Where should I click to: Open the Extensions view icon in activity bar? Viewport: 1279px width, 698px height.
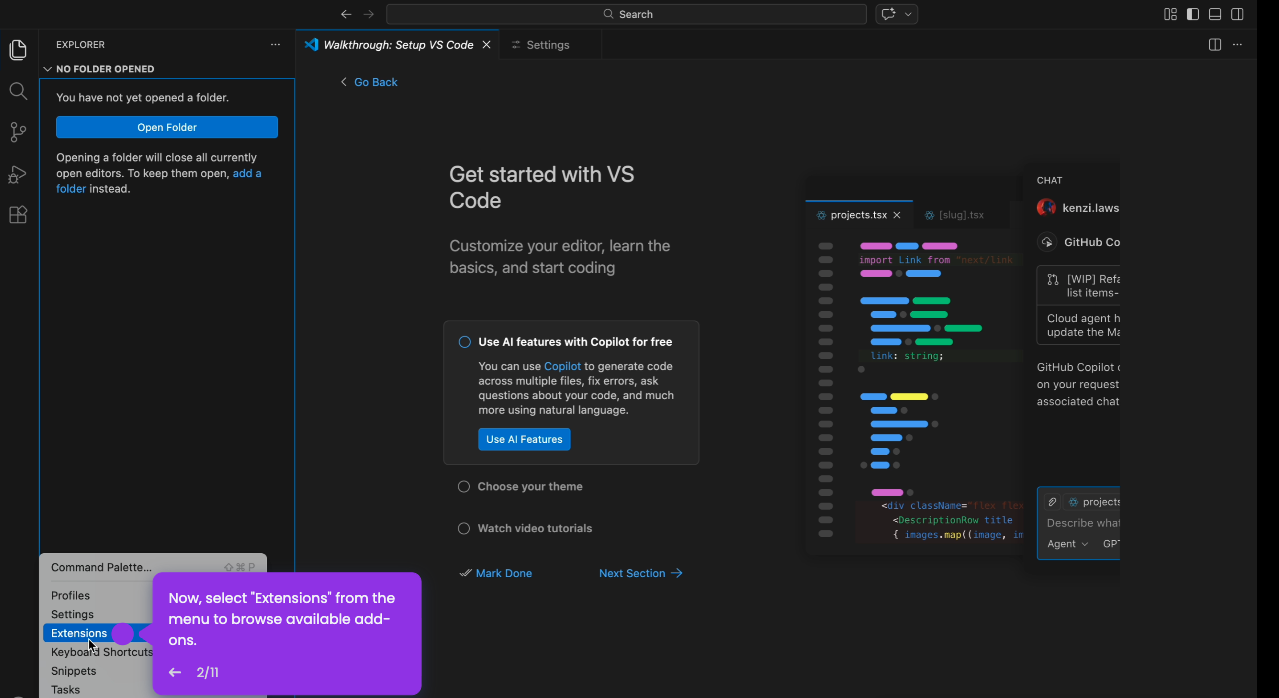[18, 215]
